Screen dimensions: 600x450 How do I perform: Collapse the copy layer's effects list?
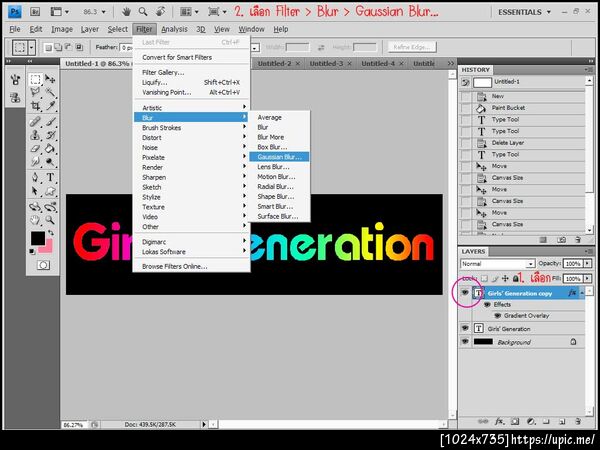(582, 293)
